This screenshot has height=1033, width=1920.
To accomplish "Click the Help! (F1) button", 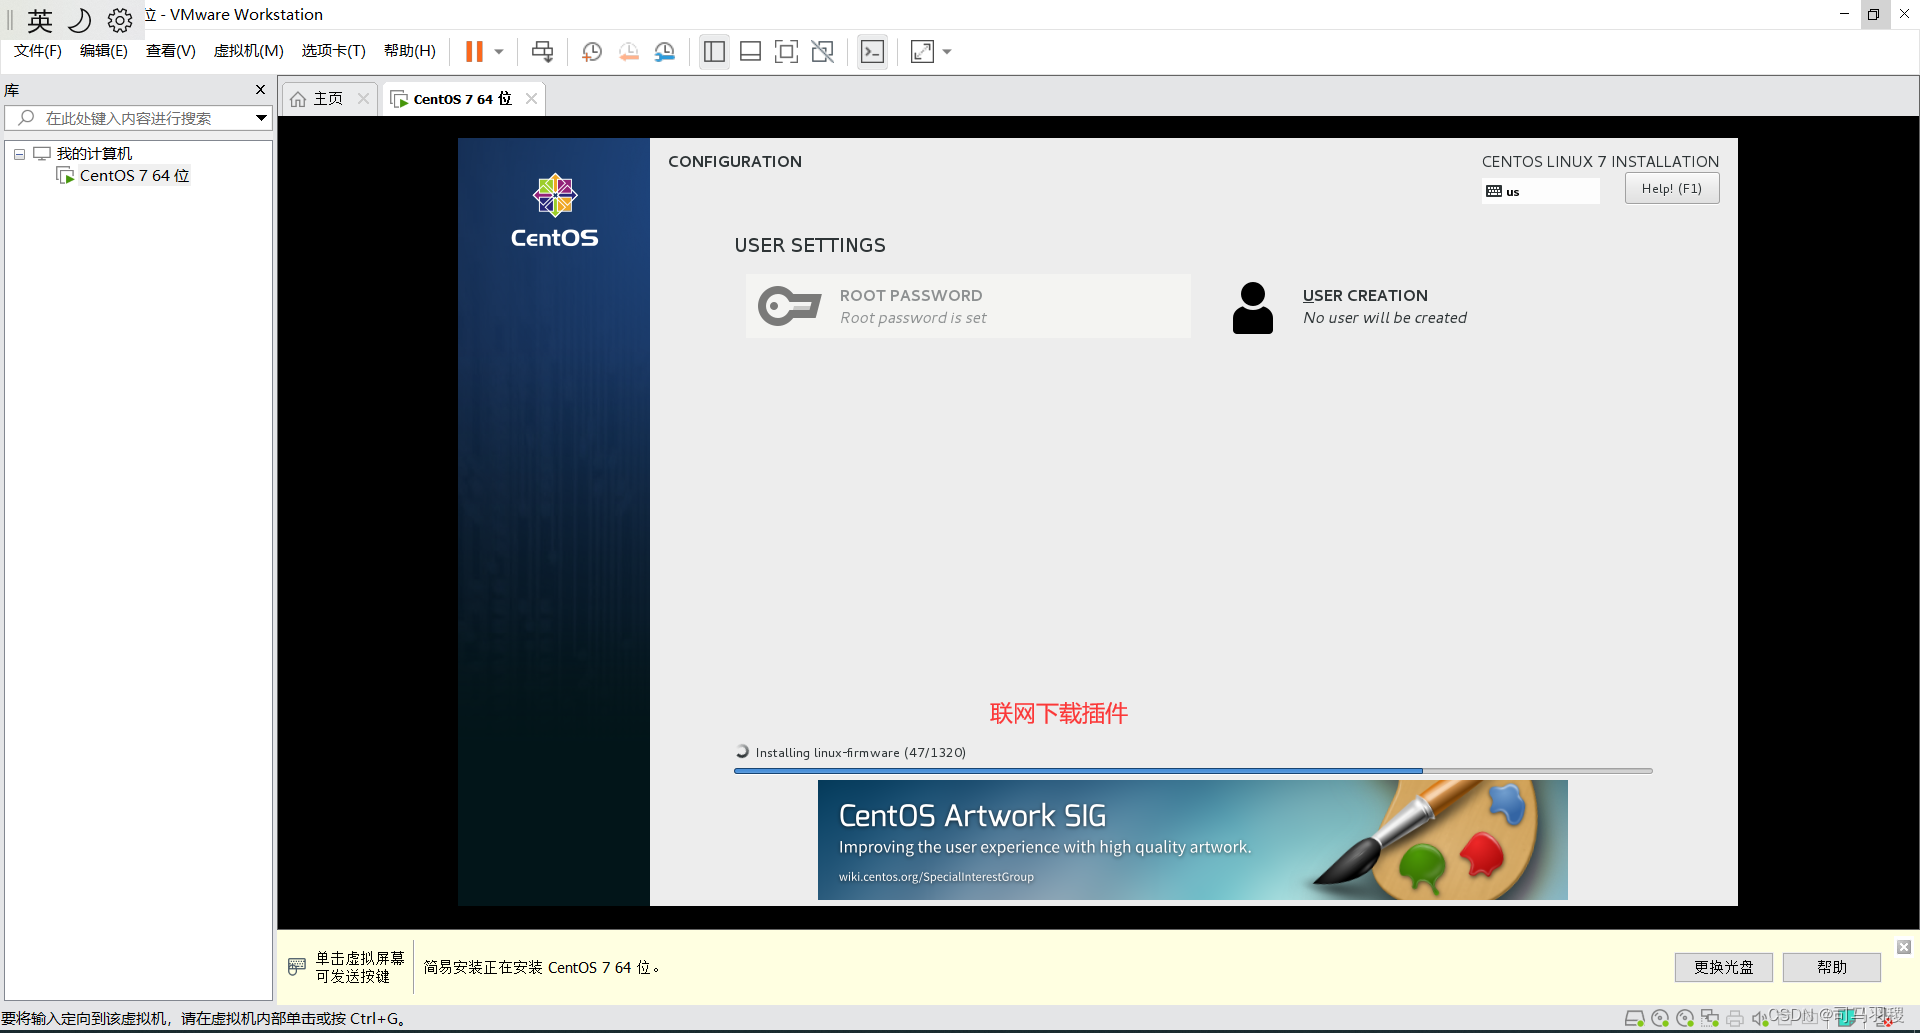I will click(x=1672, y=188).
